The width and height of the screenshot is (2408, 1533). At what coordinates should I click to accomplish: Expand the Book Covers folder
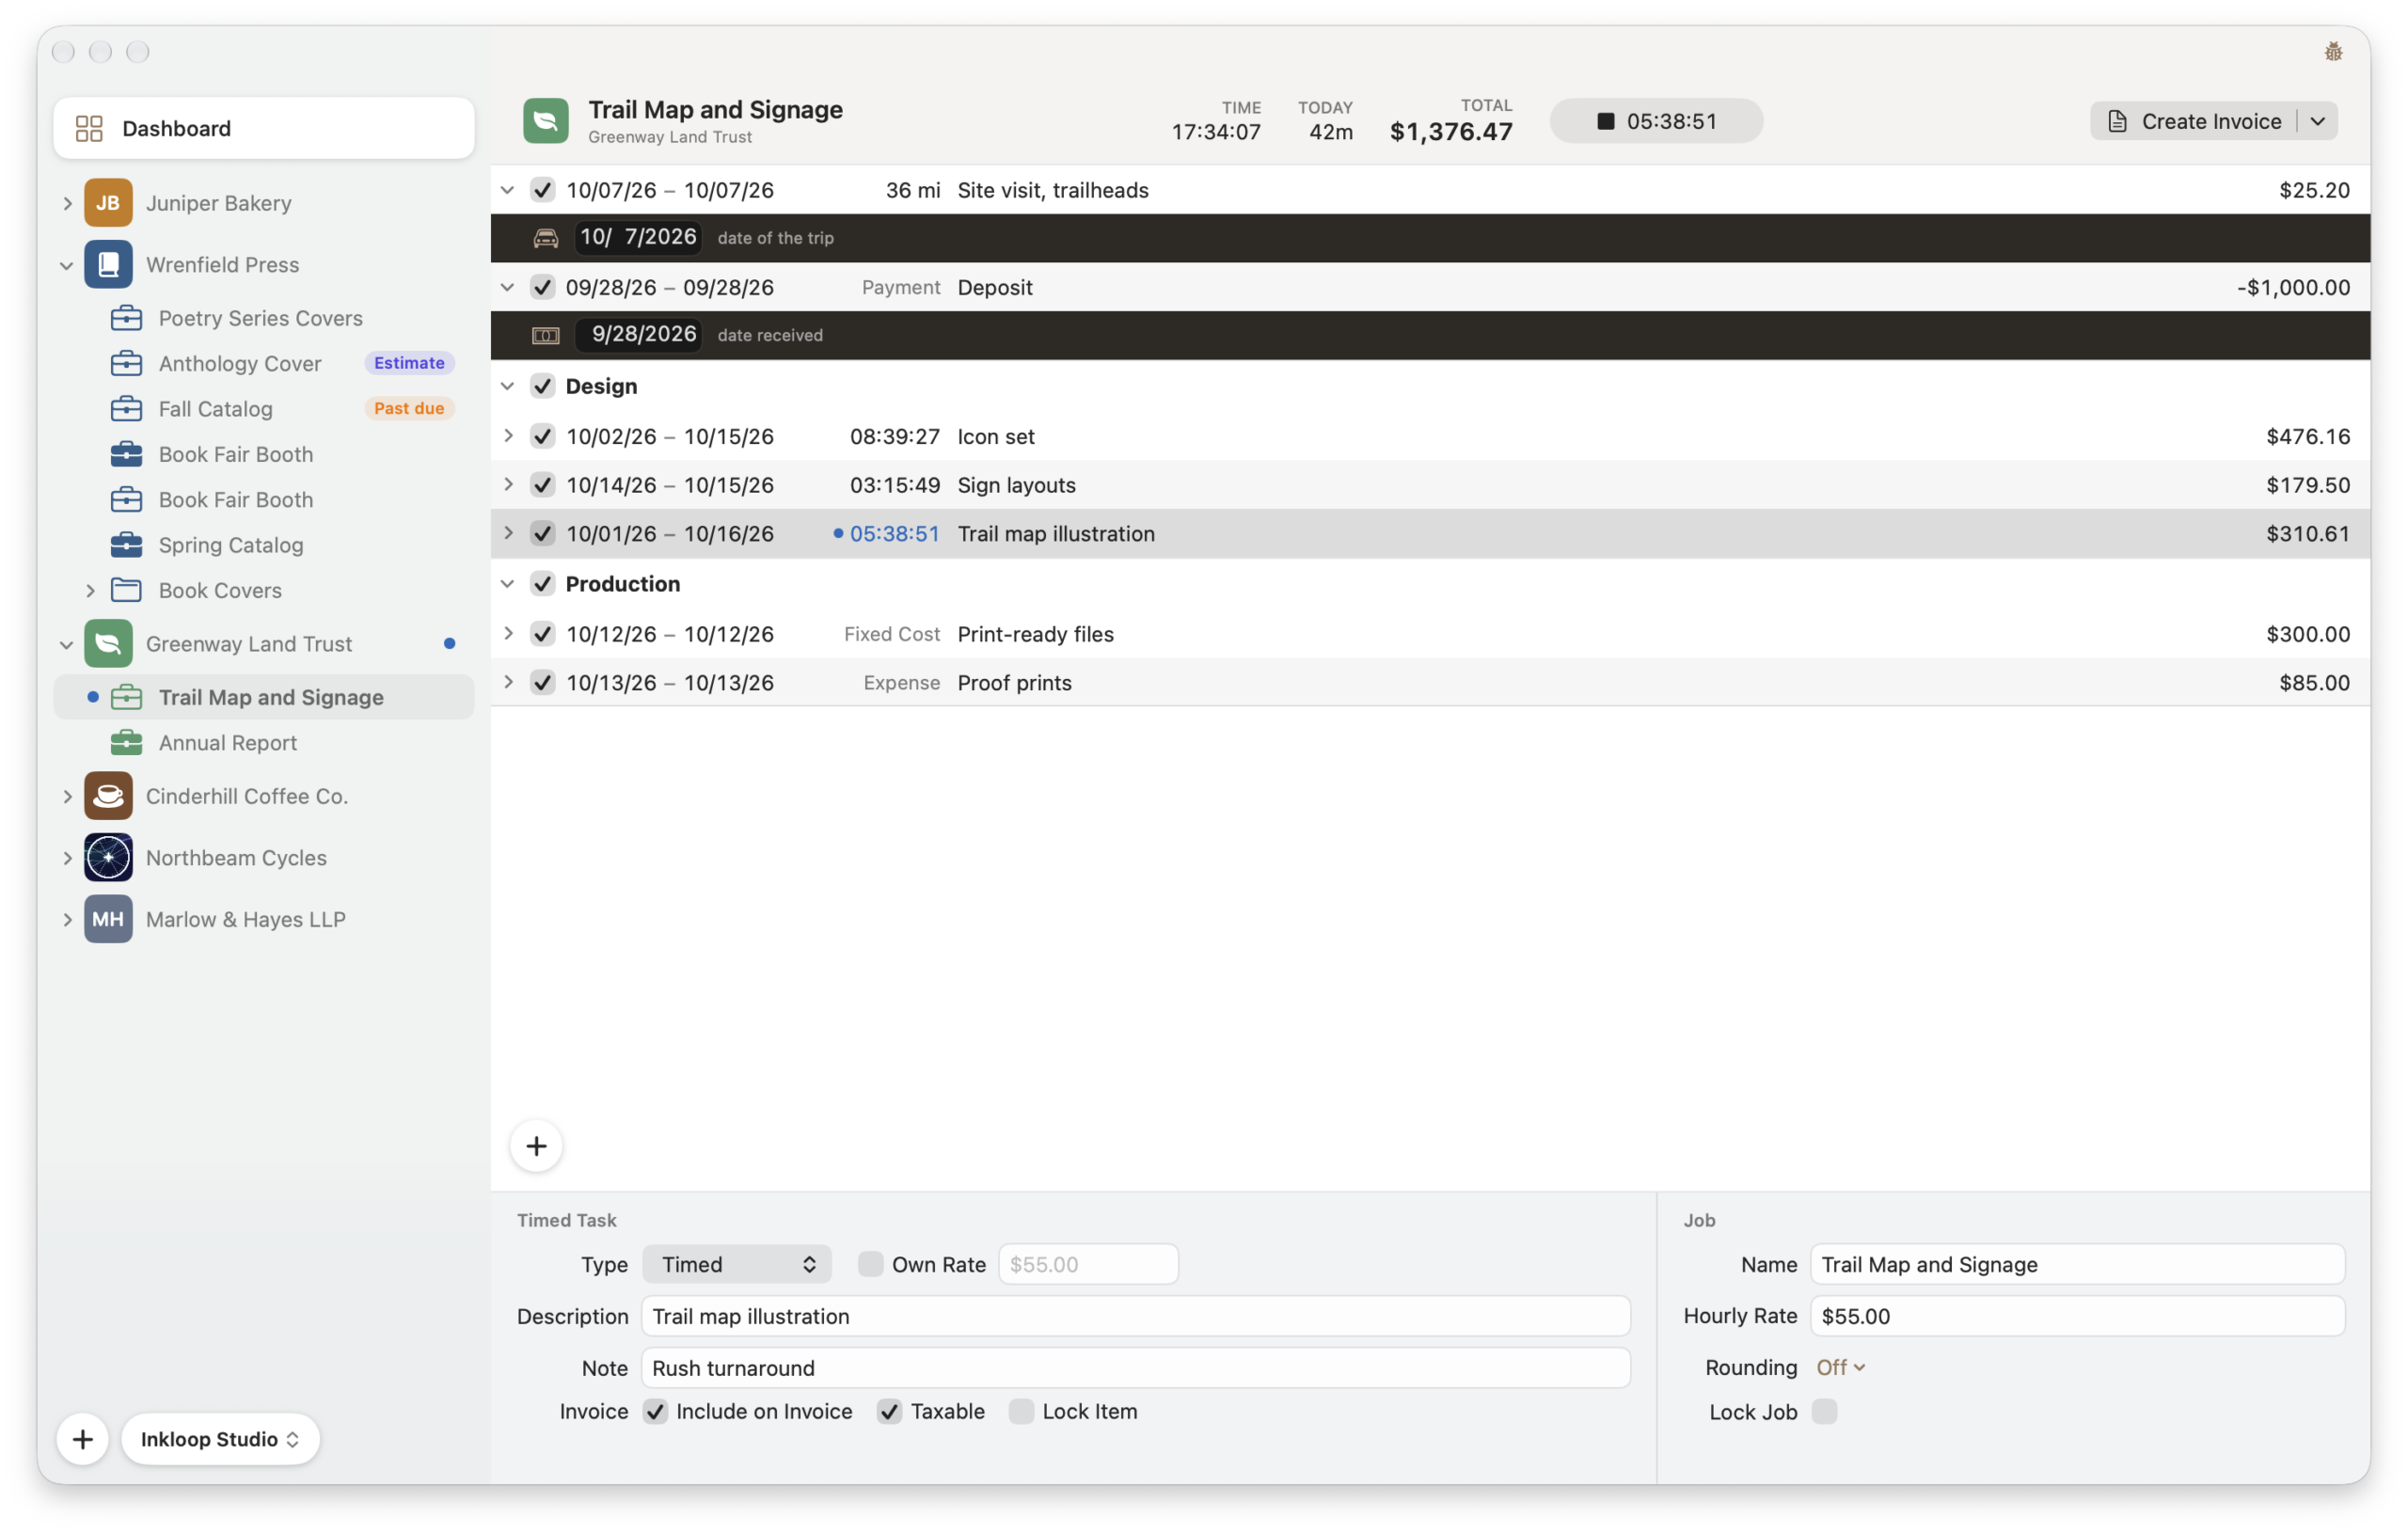pos(90,590)
